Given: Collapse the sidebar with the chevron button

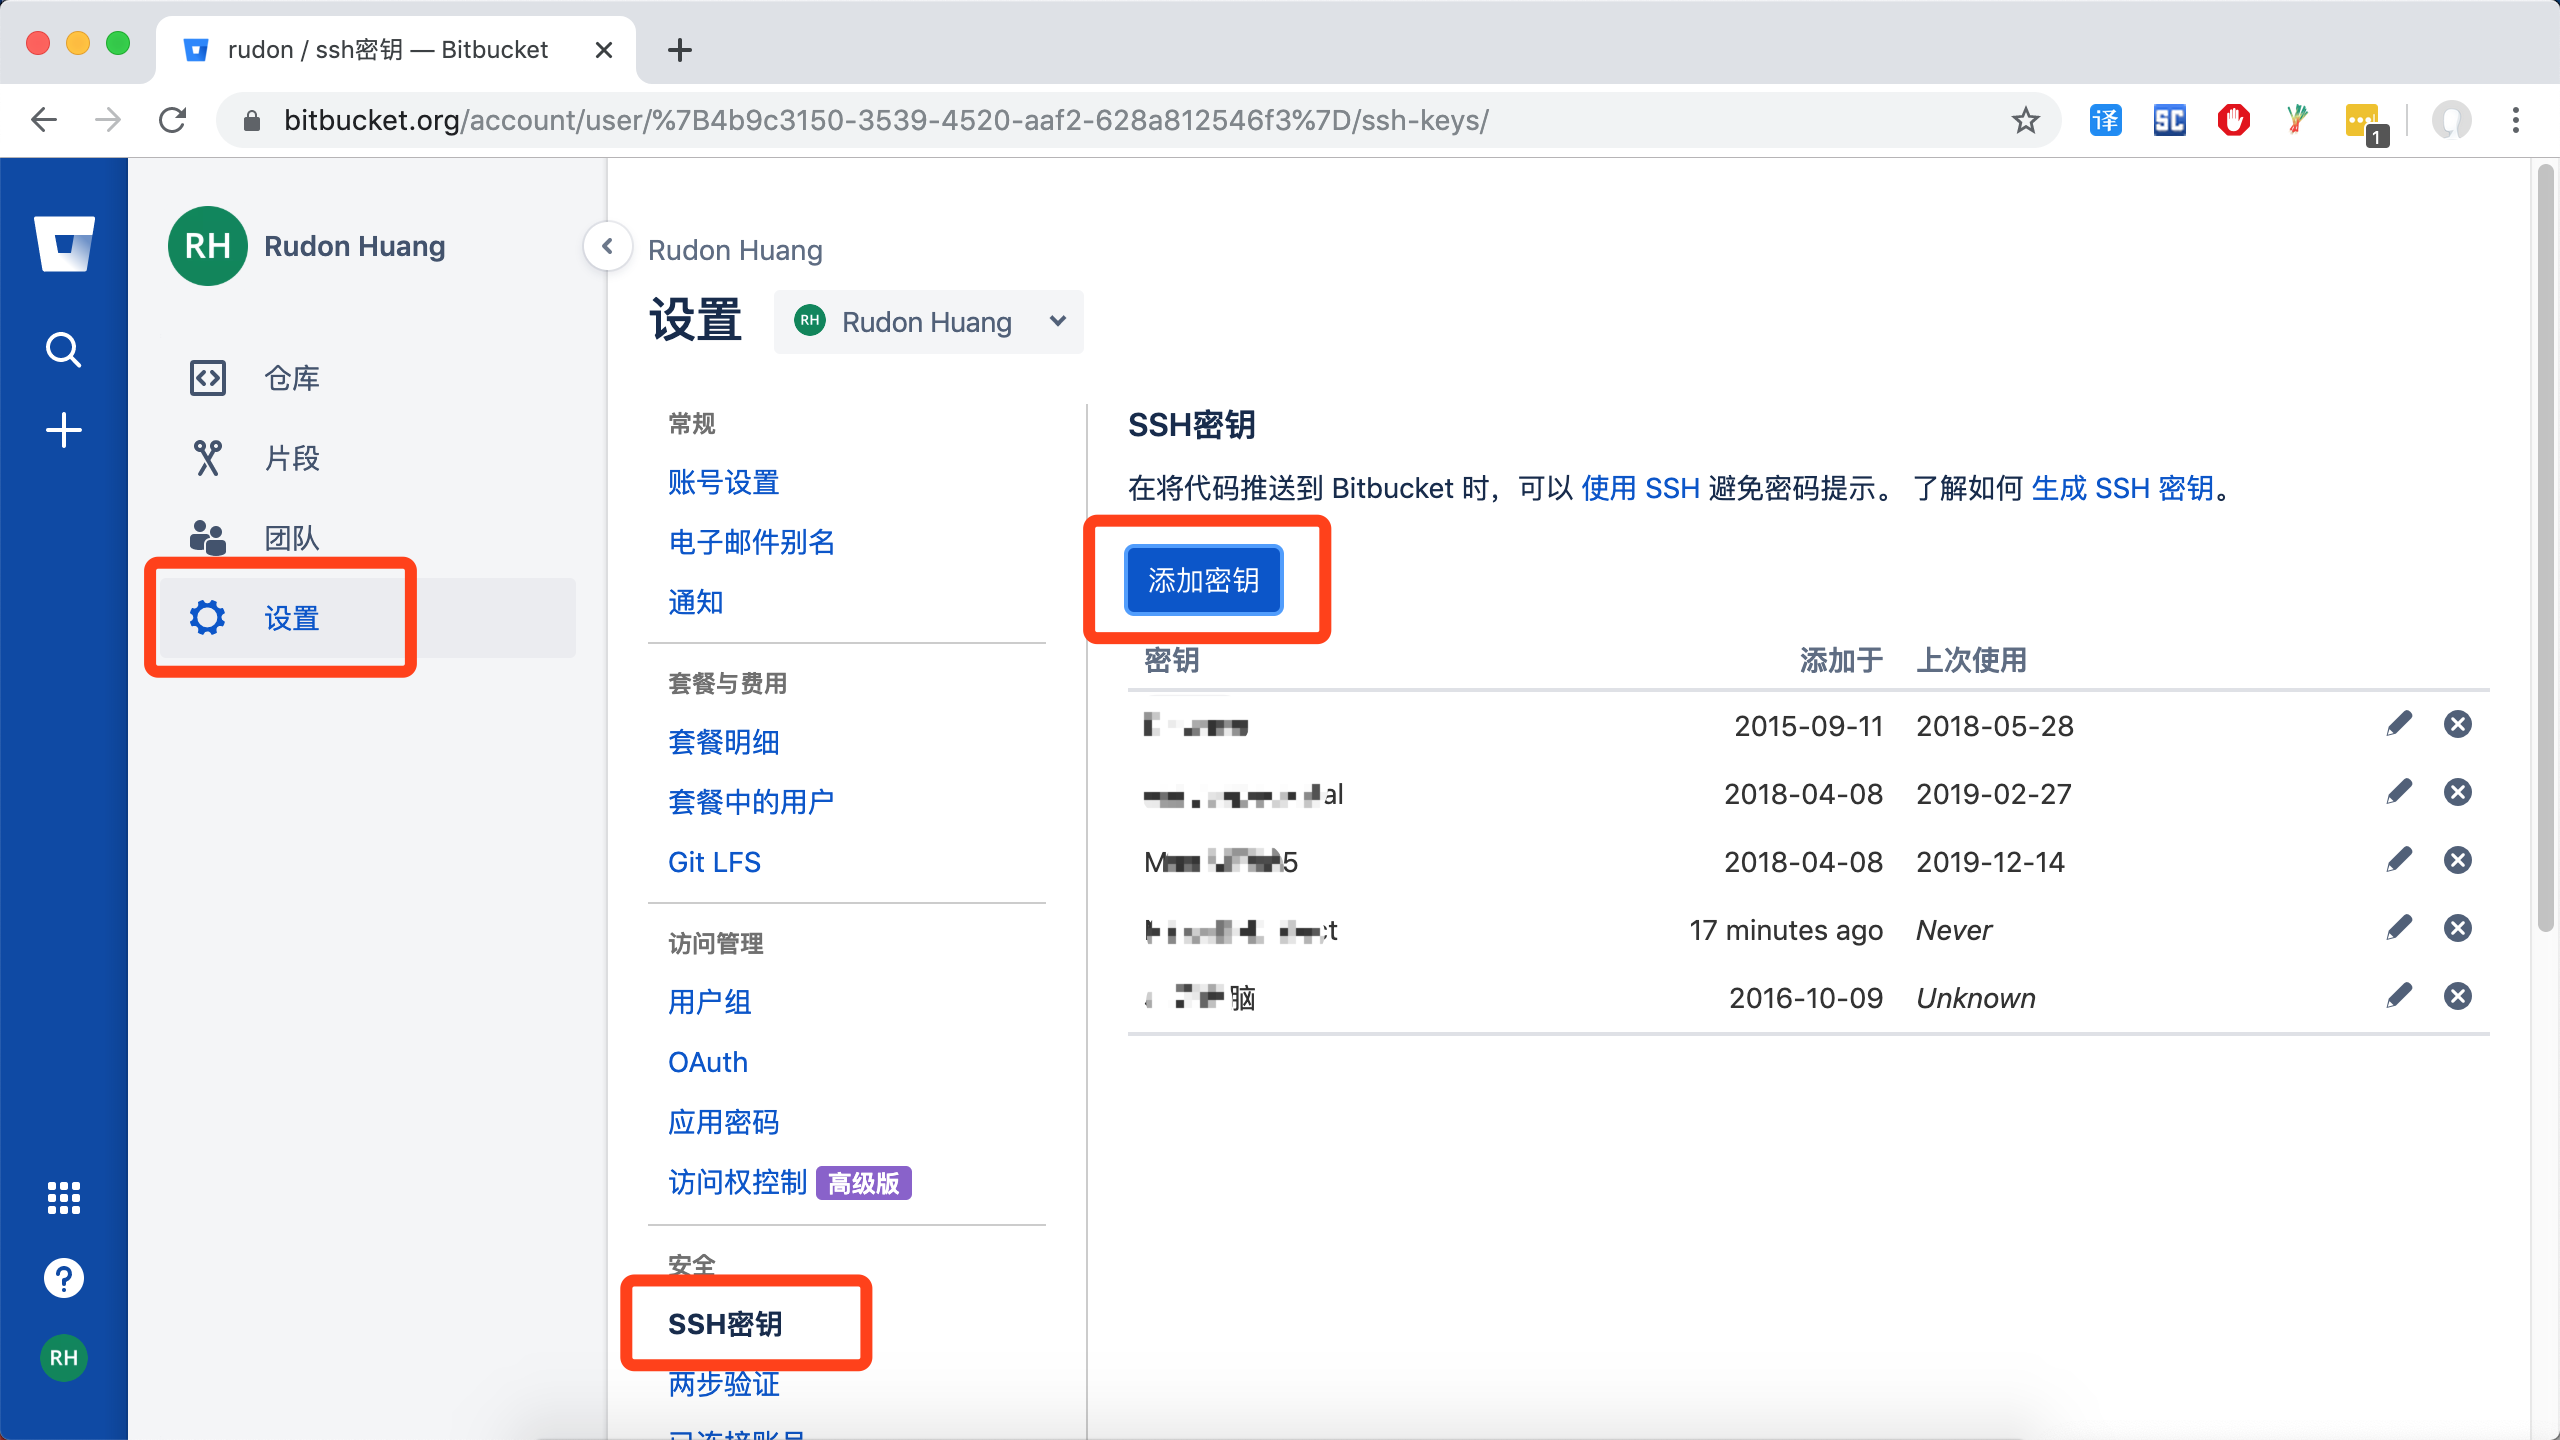Looking at the screenshot, I should point(607,246).
